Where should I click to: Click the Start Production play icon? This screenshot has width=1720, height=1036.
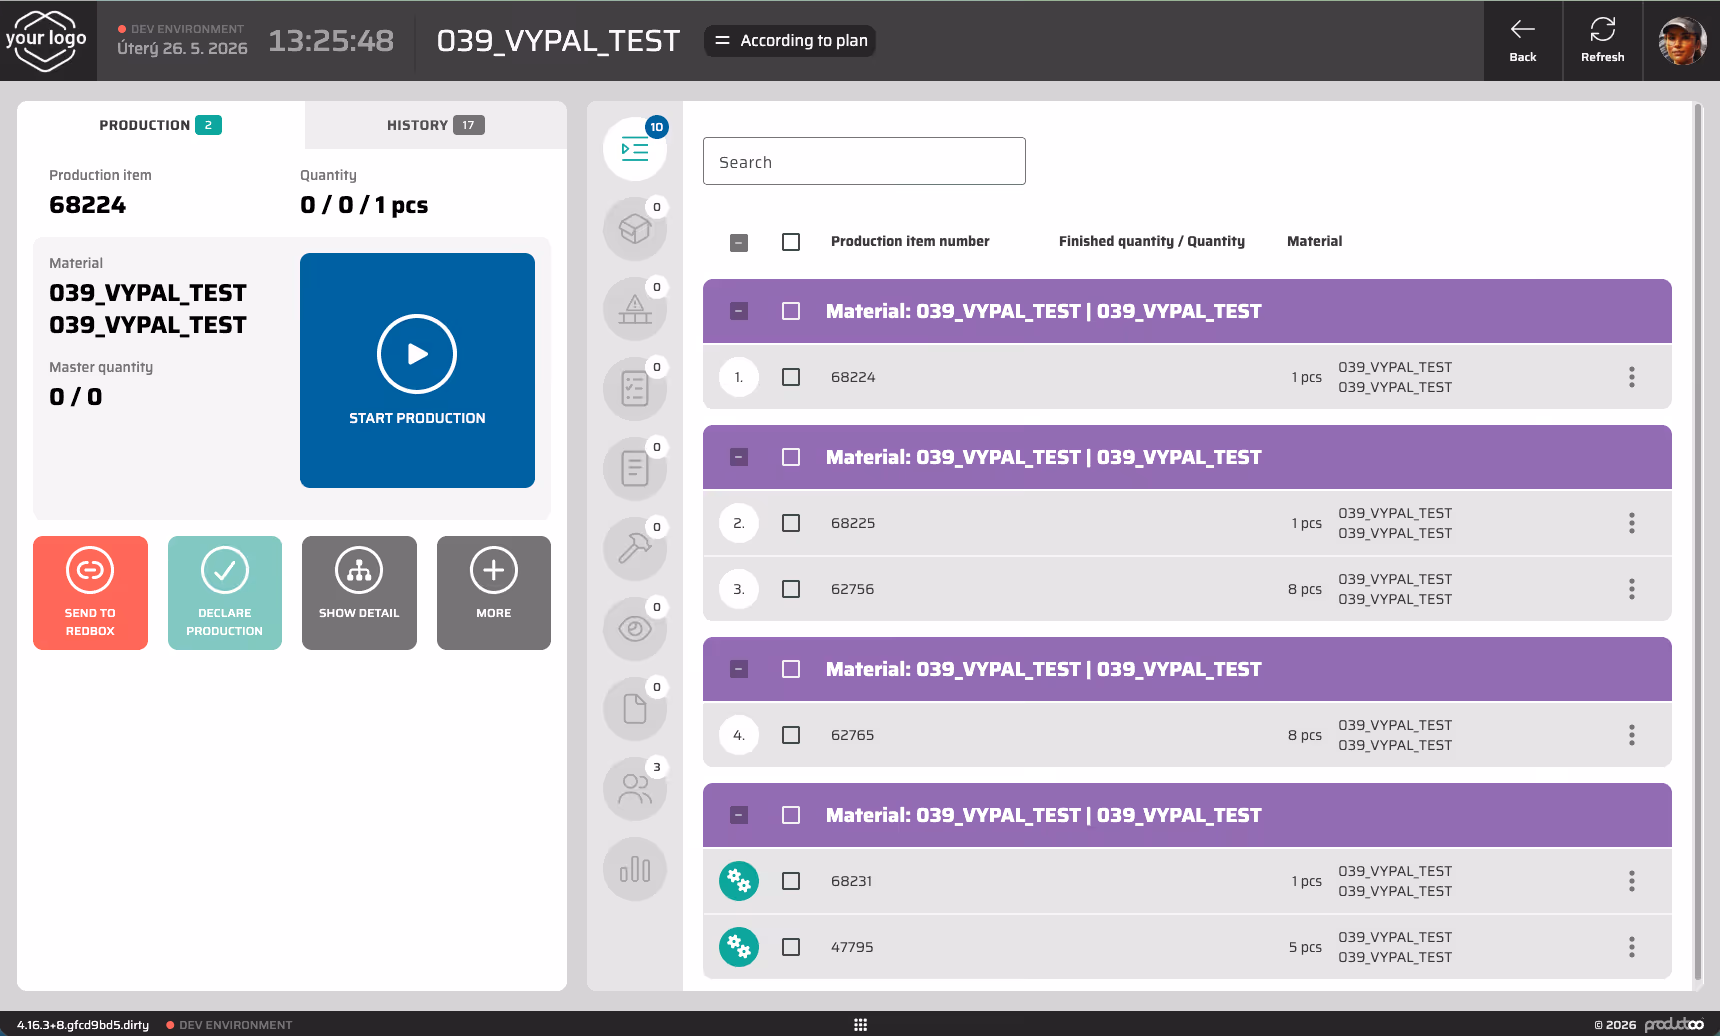[417, 354]
